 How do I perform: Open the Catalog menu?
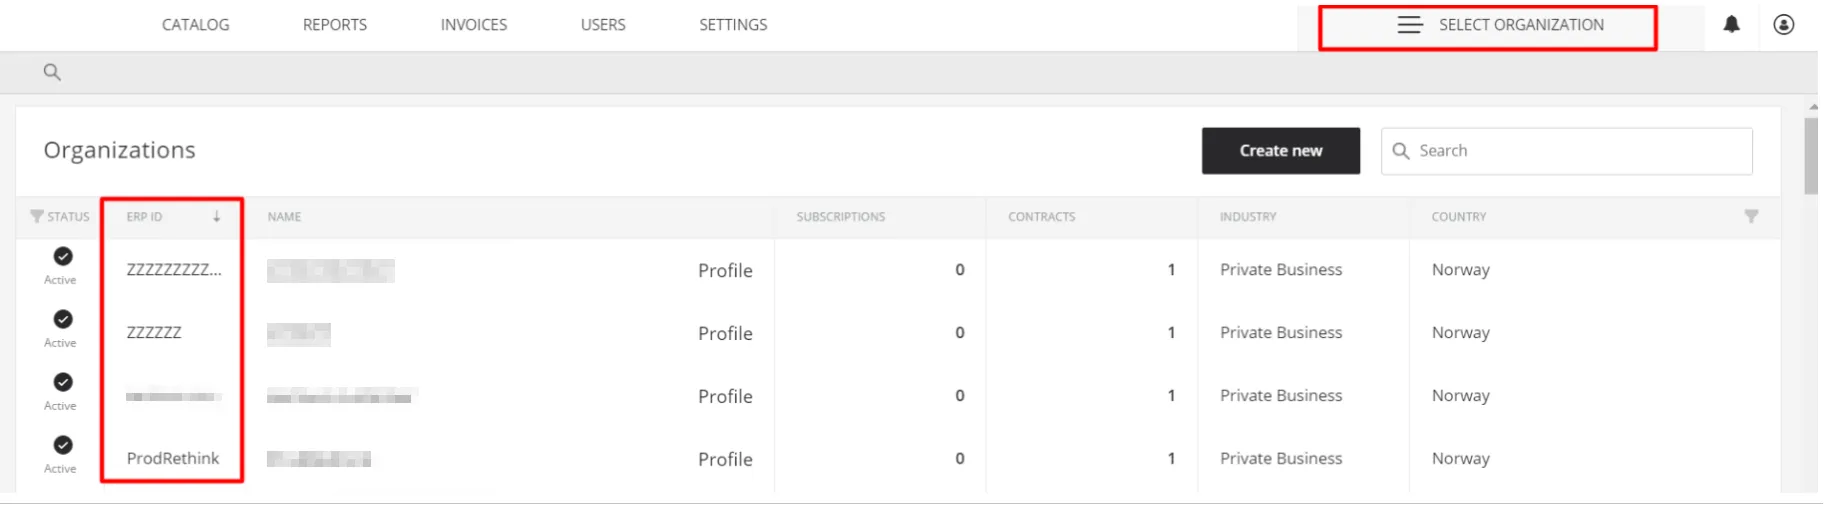point(196,25)
